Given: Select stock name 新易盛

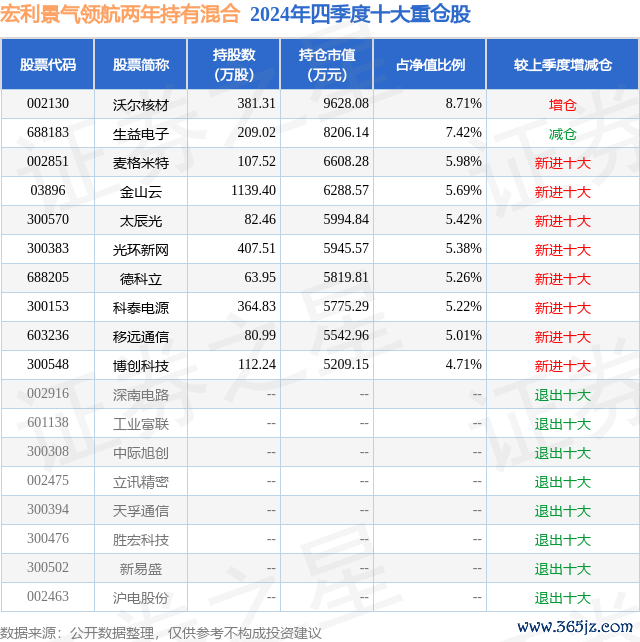Looking at the screenshot, I should 141,570.
